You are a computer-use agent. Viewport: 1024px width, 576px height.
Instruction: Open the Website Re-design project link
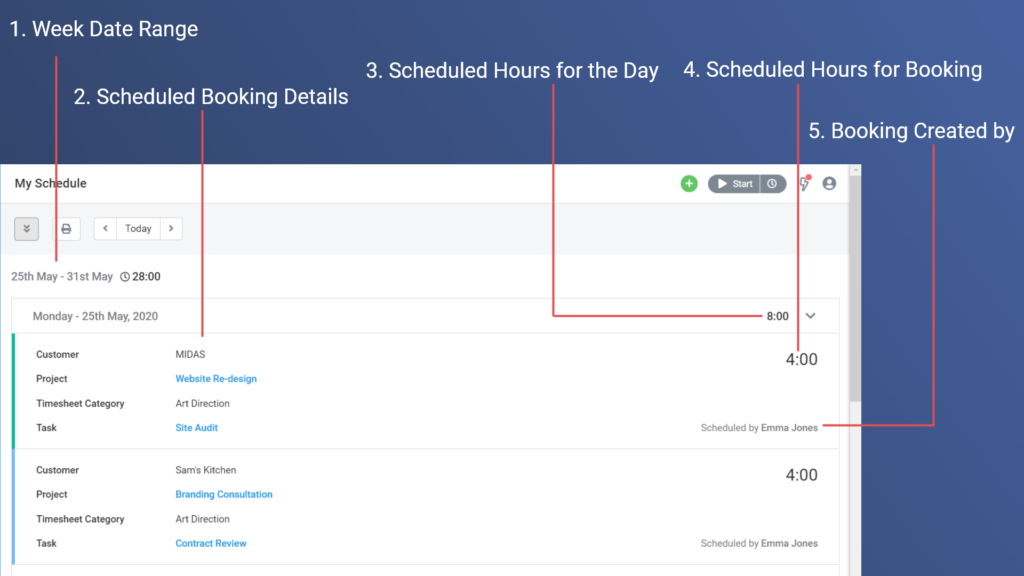point(216,378)
